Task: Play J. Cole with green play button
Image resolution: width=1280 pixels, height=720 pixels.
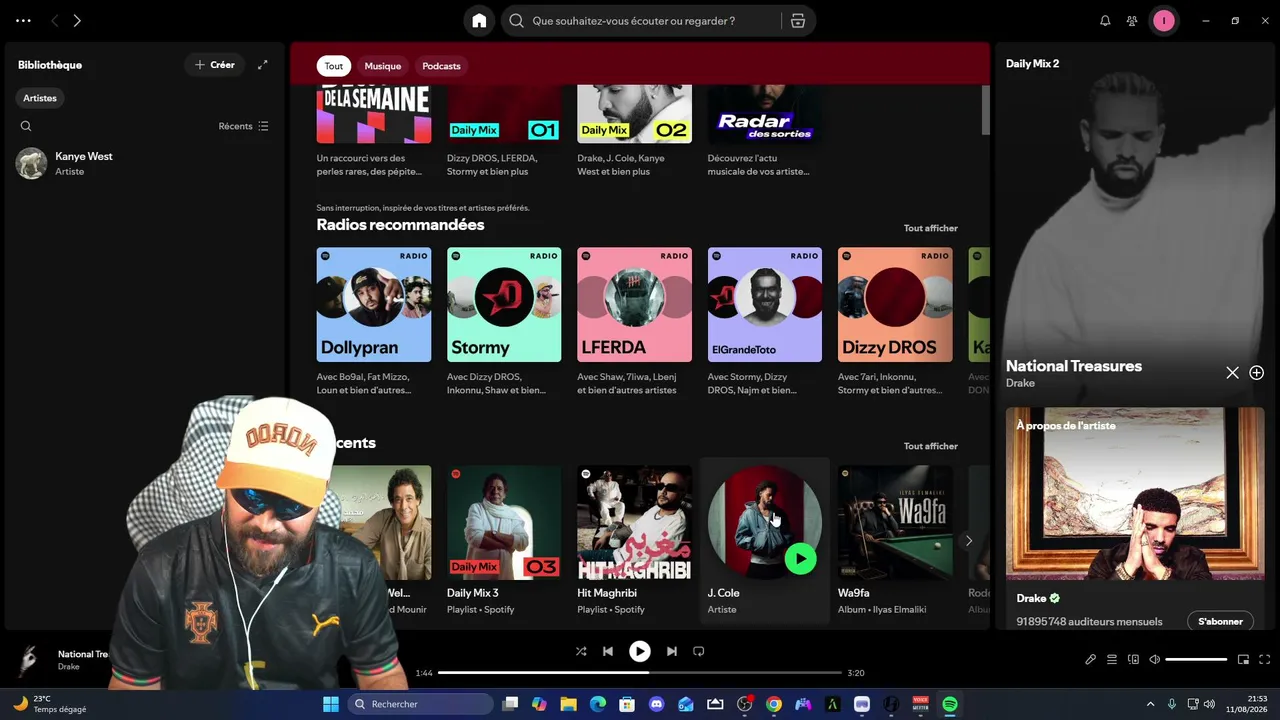Action: coord(800,558)
